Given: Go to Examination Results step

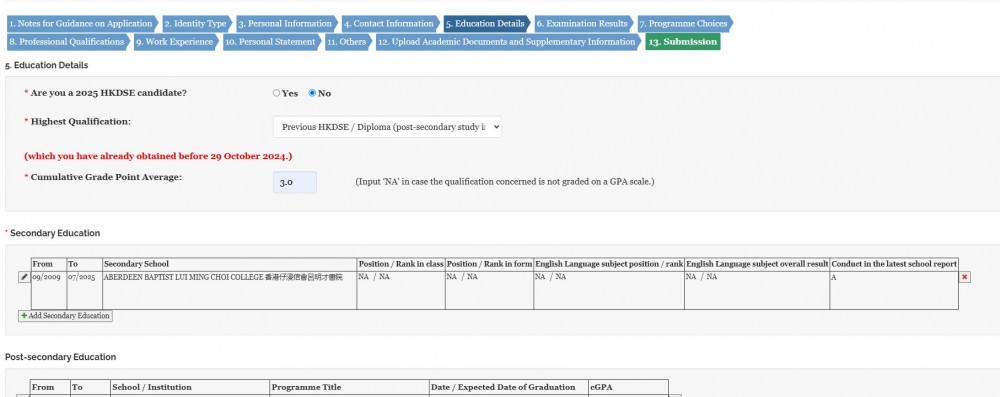Looking at the screenshot, I should click(x=584, y=24).
